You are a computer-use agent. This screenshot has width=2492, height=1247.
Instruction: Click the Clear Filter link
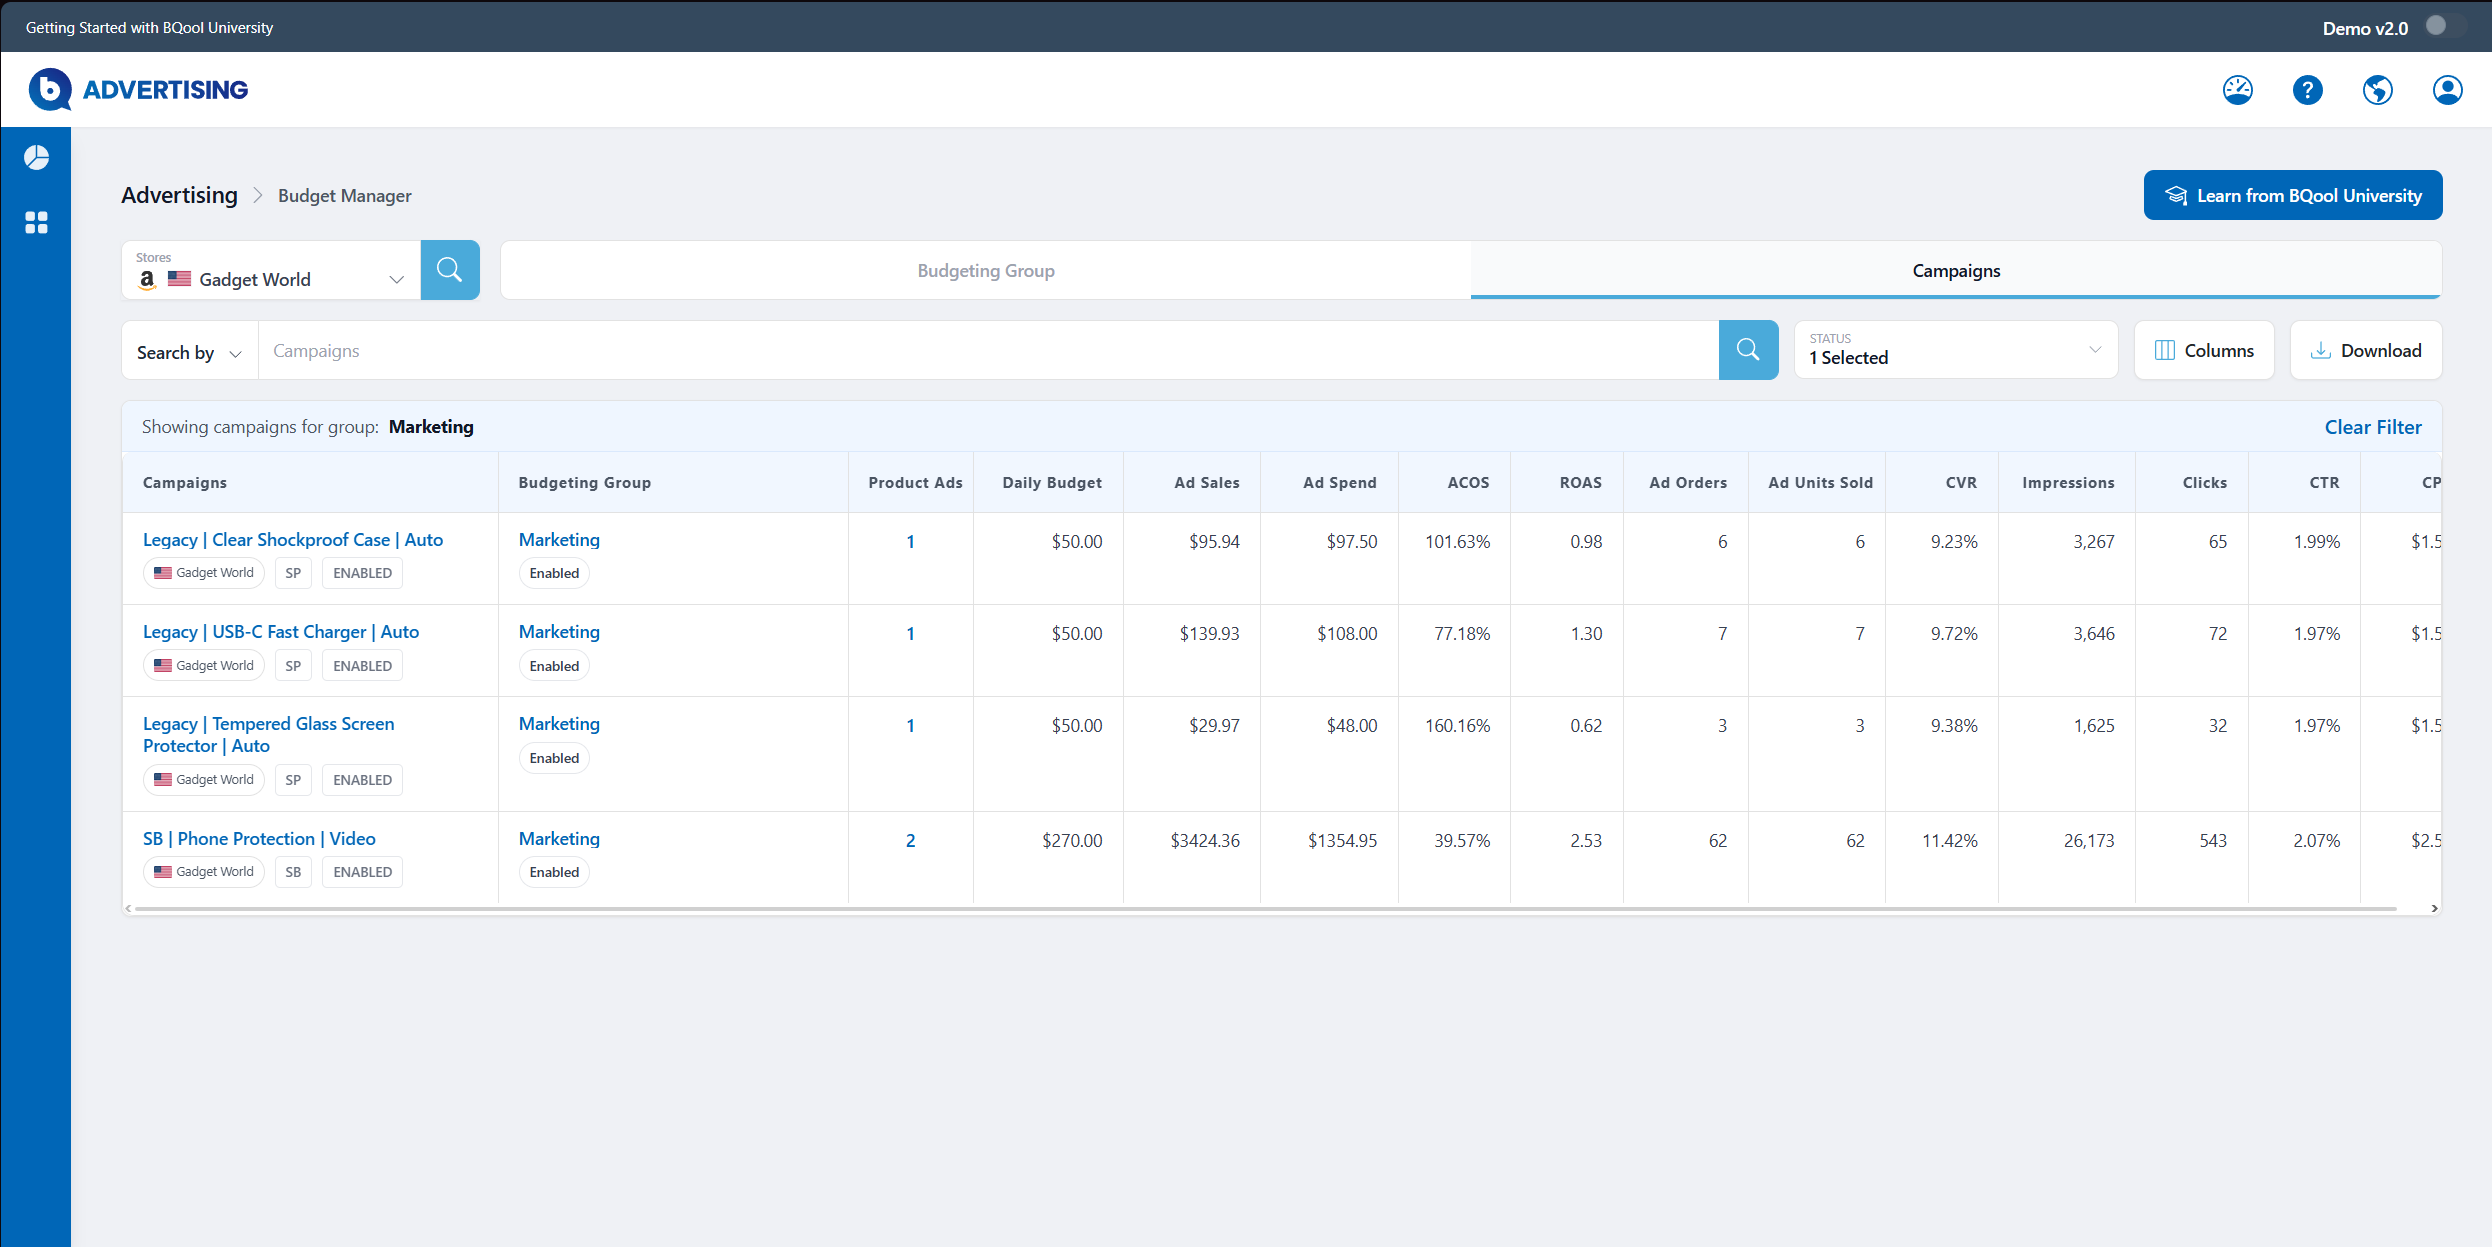tap(2373, 427)
